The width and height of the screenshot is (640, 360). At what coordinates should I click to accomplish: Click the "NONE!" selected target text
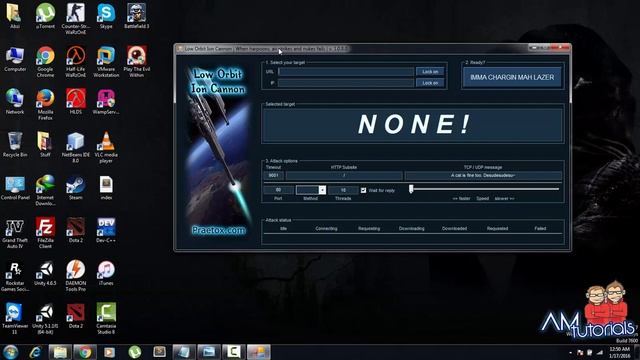(414, 124)
